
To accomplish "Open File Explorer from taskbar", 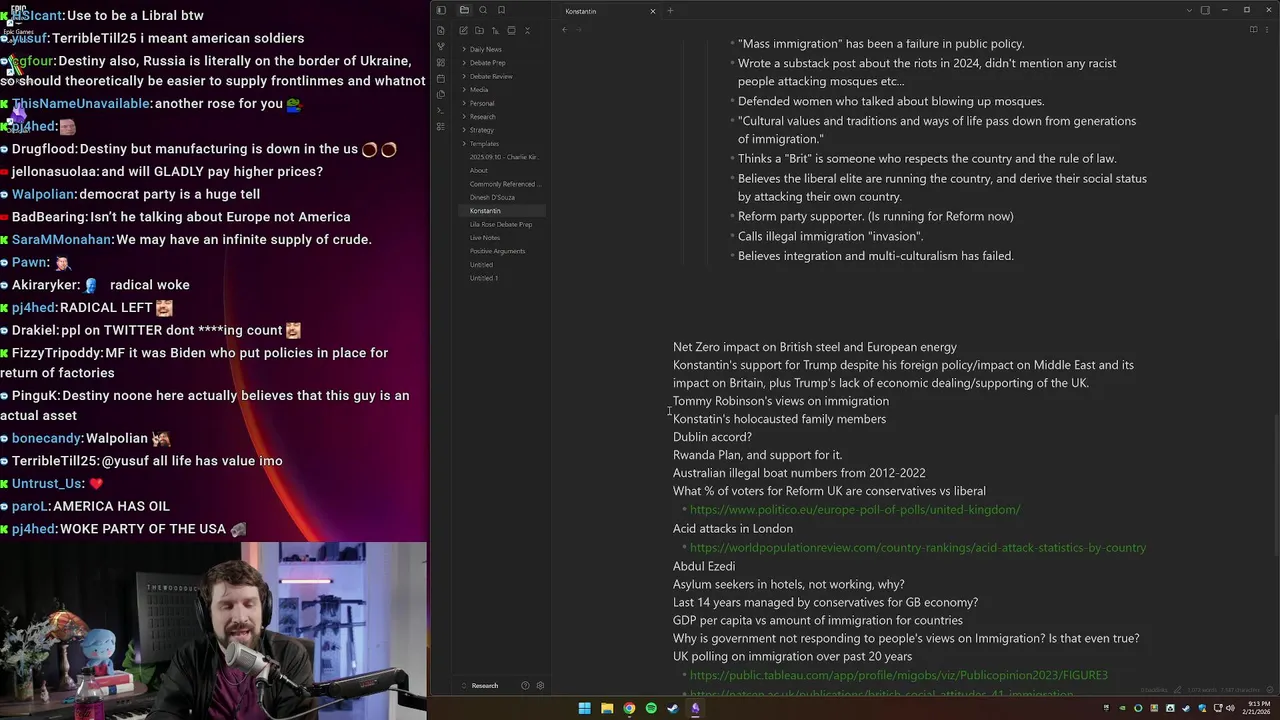I will pos(607,708).
